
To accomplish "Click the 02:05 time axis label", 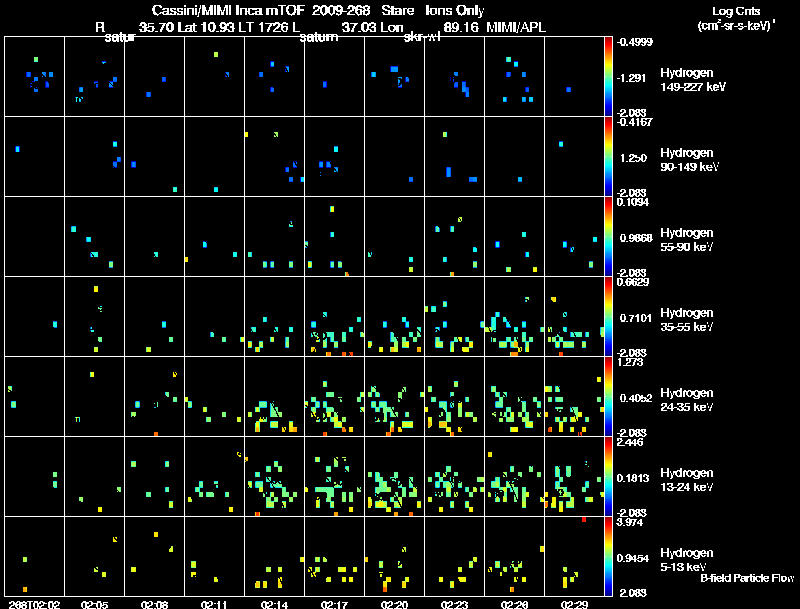I will tap(94, 604).
